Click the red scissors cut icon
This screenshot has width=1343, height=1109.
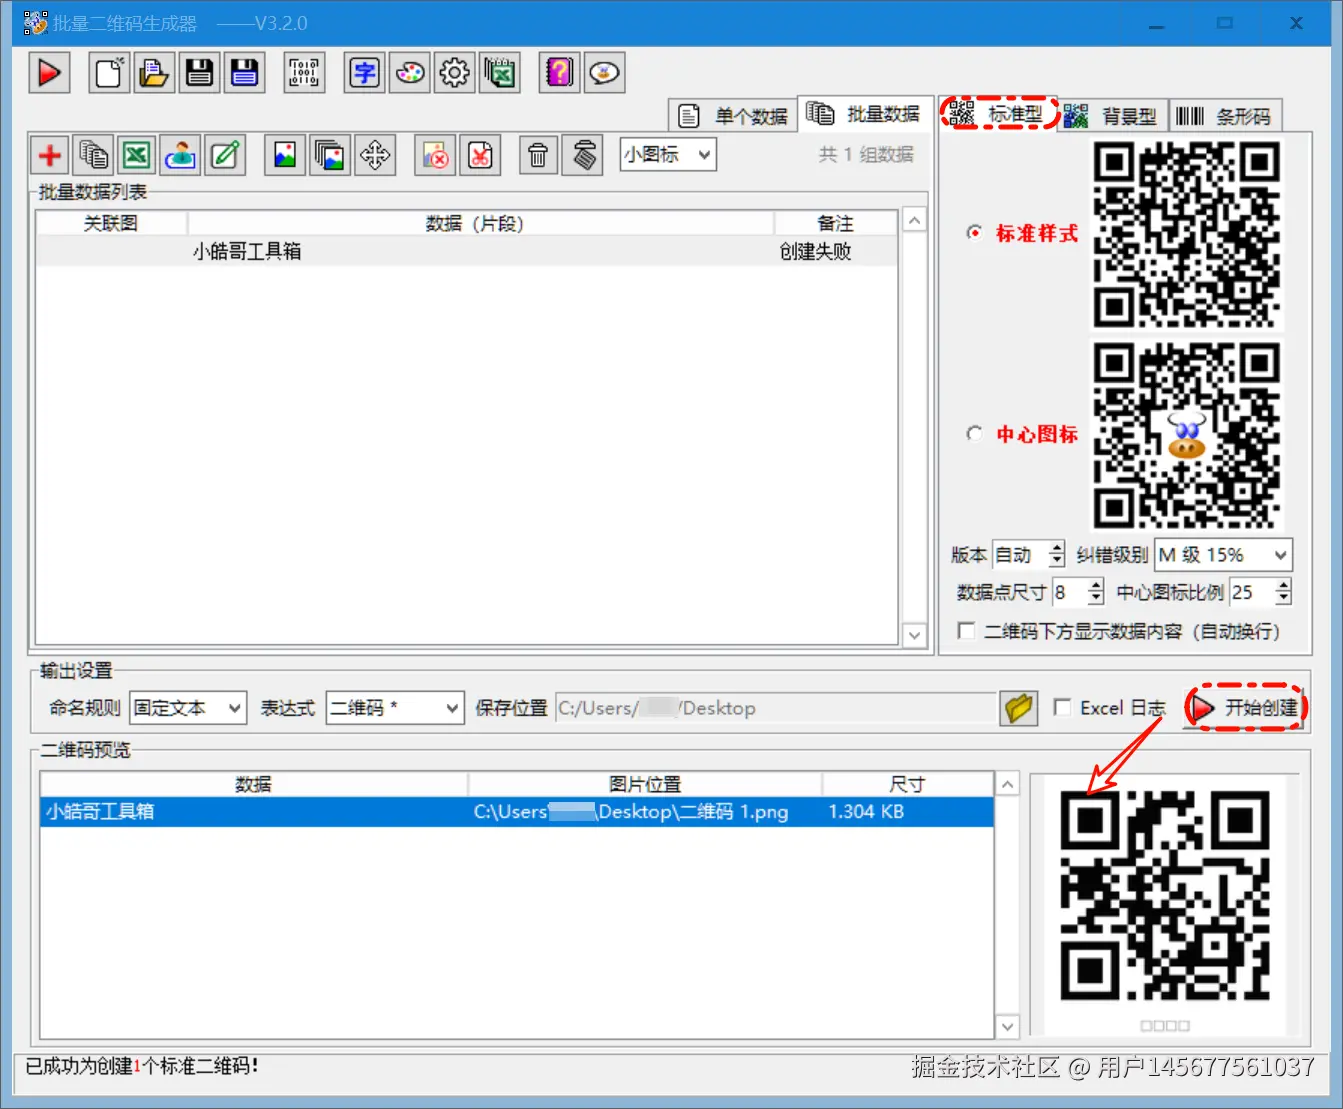[480, 155]
